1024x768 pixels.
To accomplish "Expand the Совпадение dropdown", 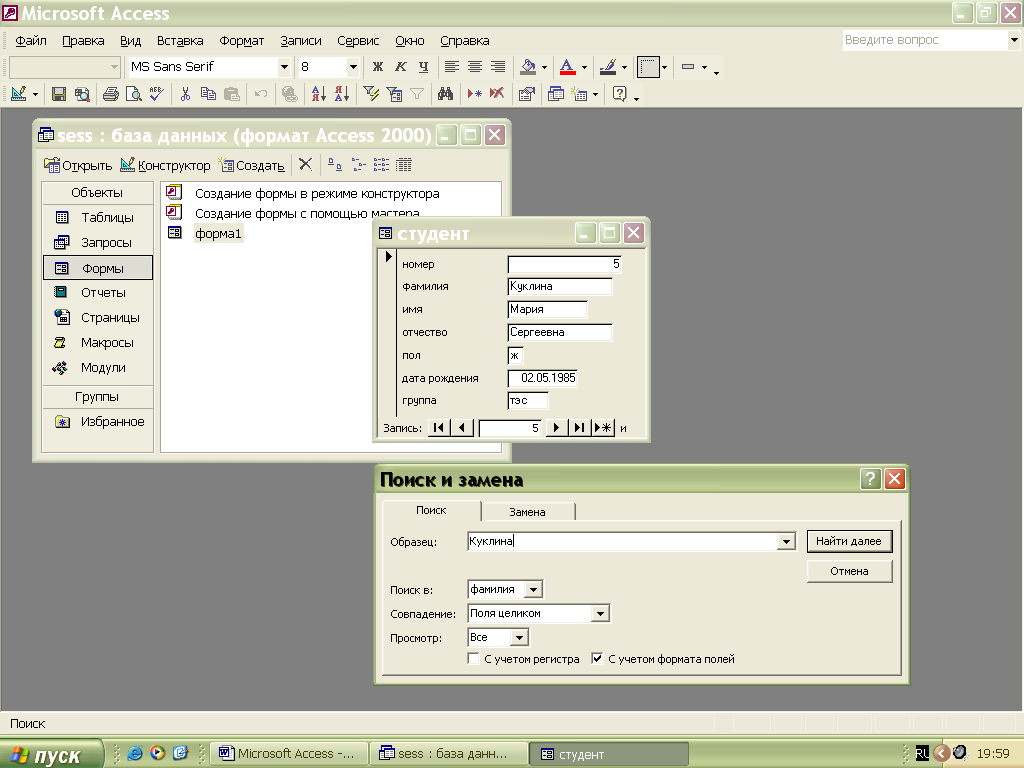I will click(x=600, y=614).
